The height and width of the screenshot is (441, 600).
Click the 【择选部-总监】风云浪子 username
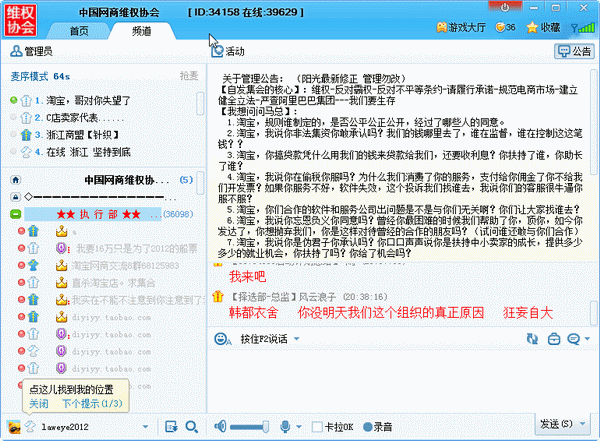283,297
